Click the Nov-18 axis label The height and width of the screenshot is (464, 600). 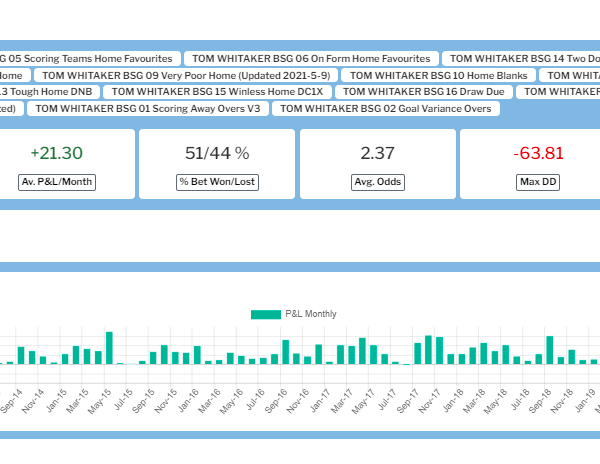click(562, 401)
